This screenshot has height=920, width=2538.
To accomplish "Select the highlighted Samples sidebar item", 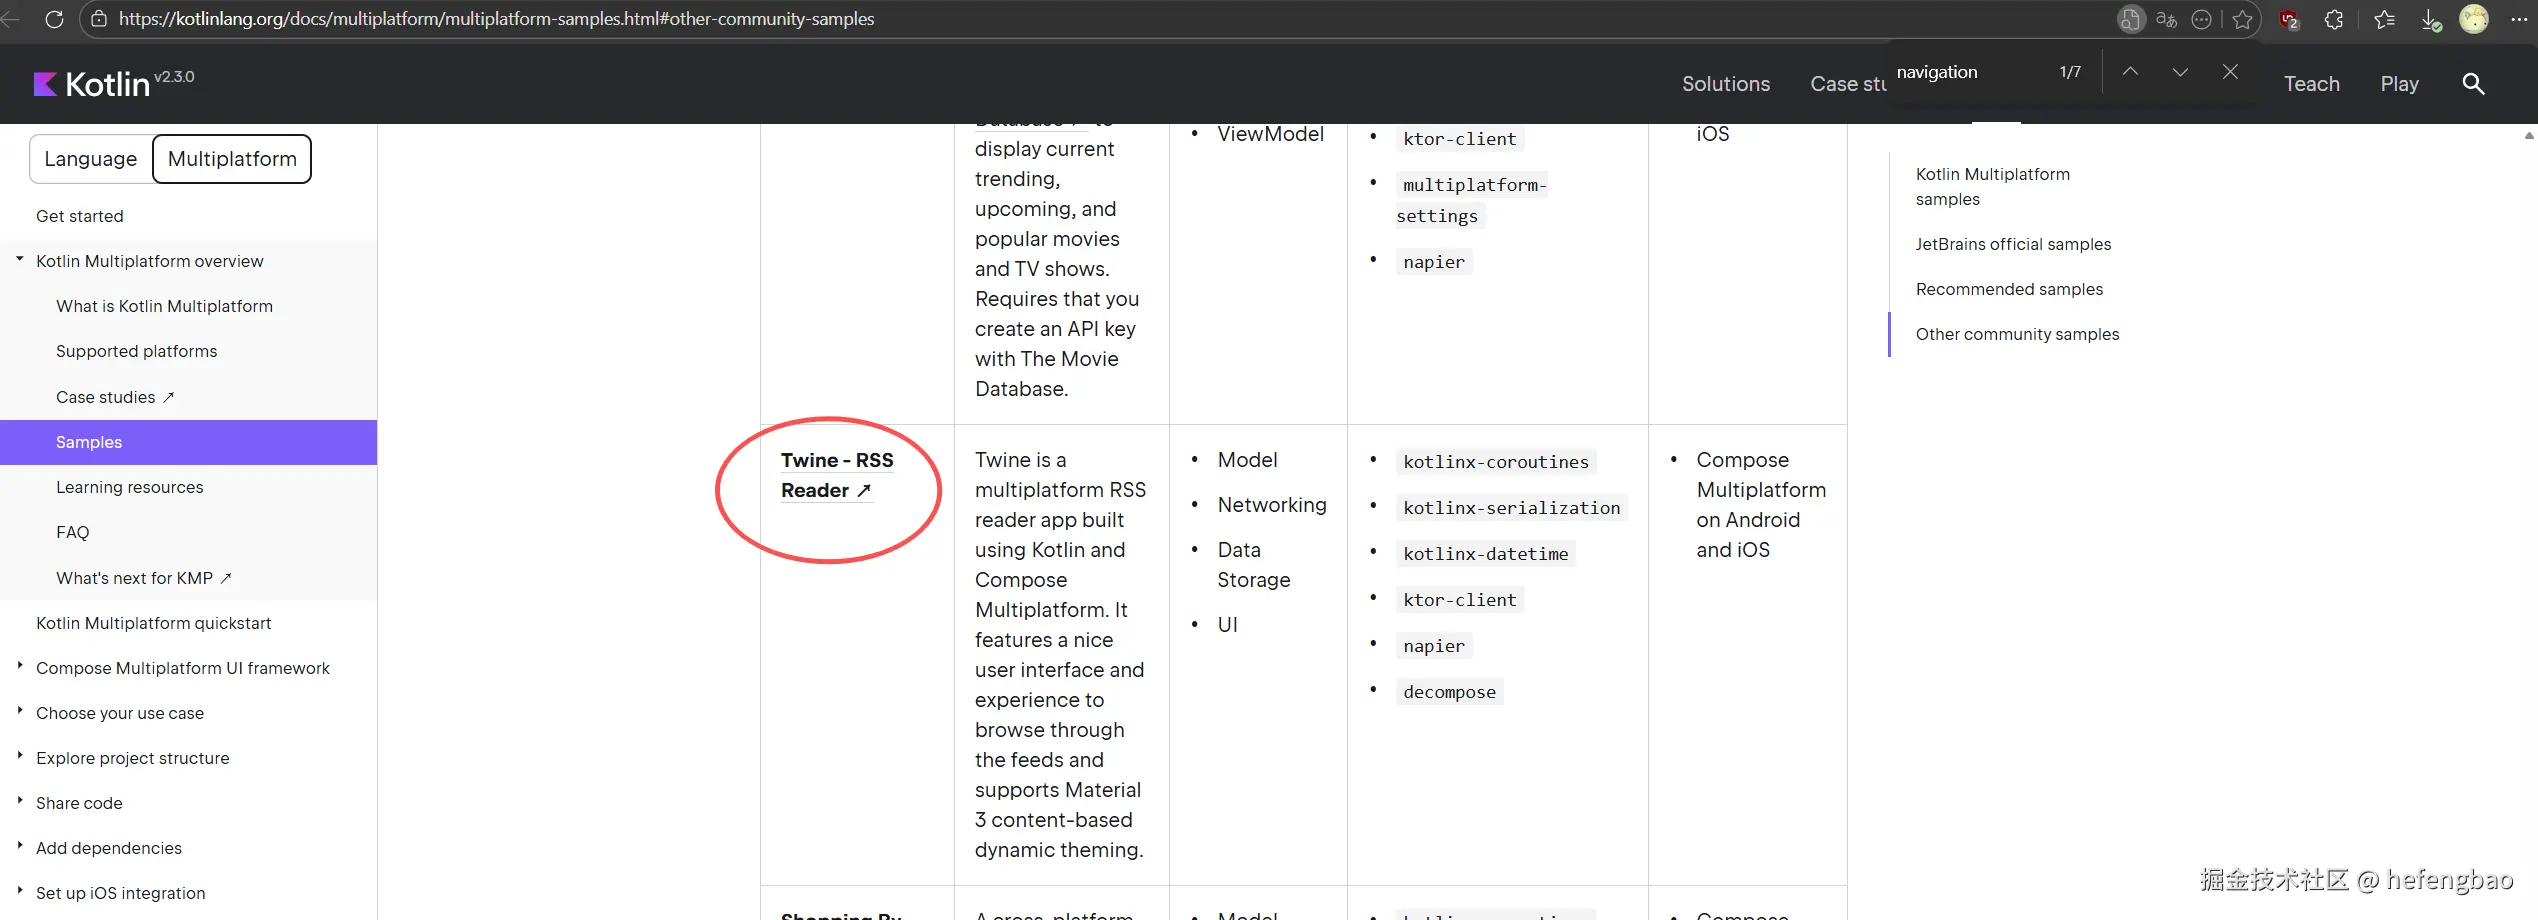I will 188,442.
